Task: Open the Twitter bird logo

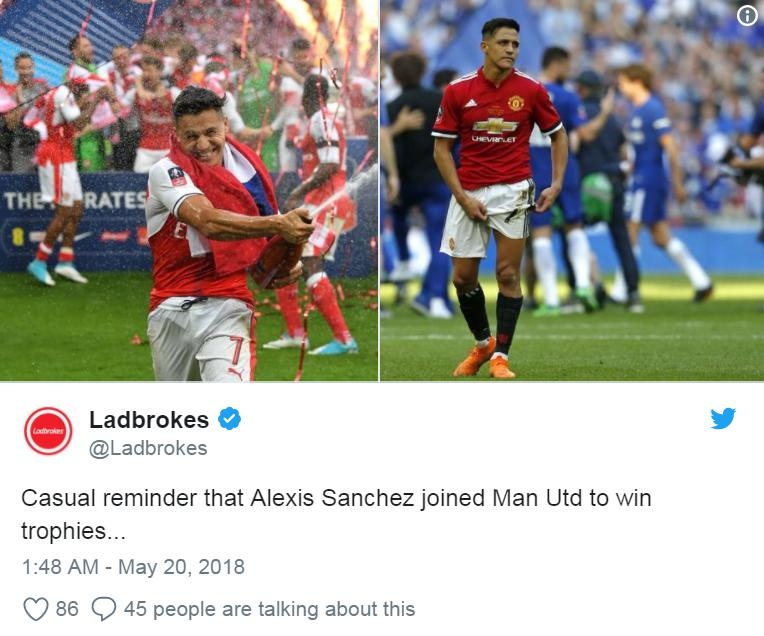Action: click(x=723, y=418)
